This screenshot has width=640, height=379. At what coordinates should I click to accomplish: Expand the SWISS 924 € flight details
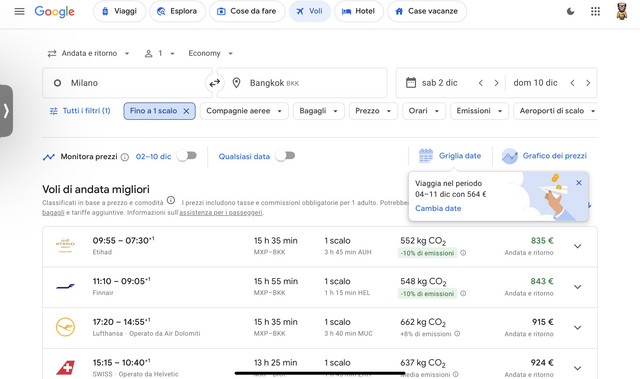577,368
